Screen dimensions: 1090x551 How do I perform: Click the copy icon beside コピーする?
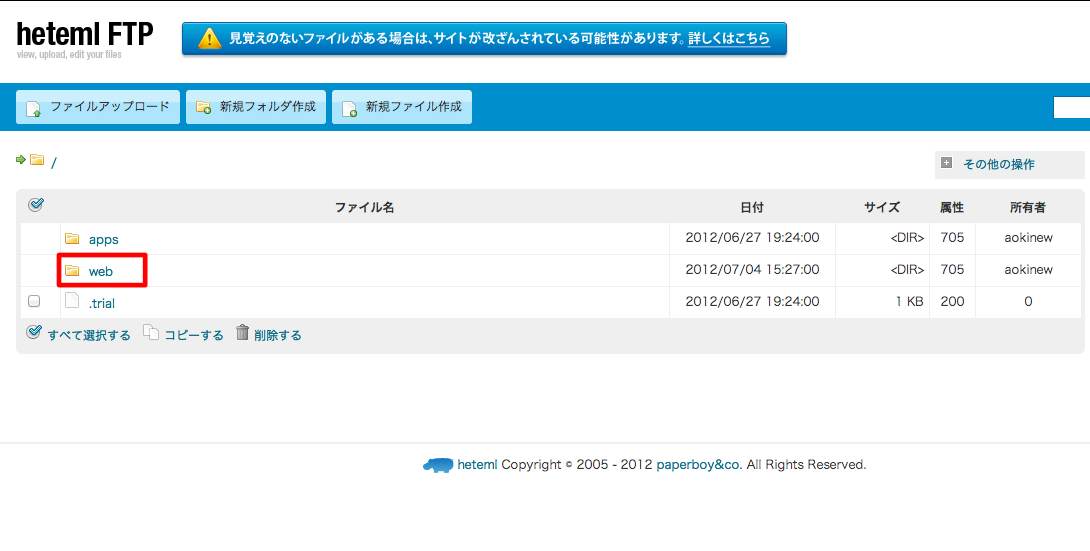150,333
